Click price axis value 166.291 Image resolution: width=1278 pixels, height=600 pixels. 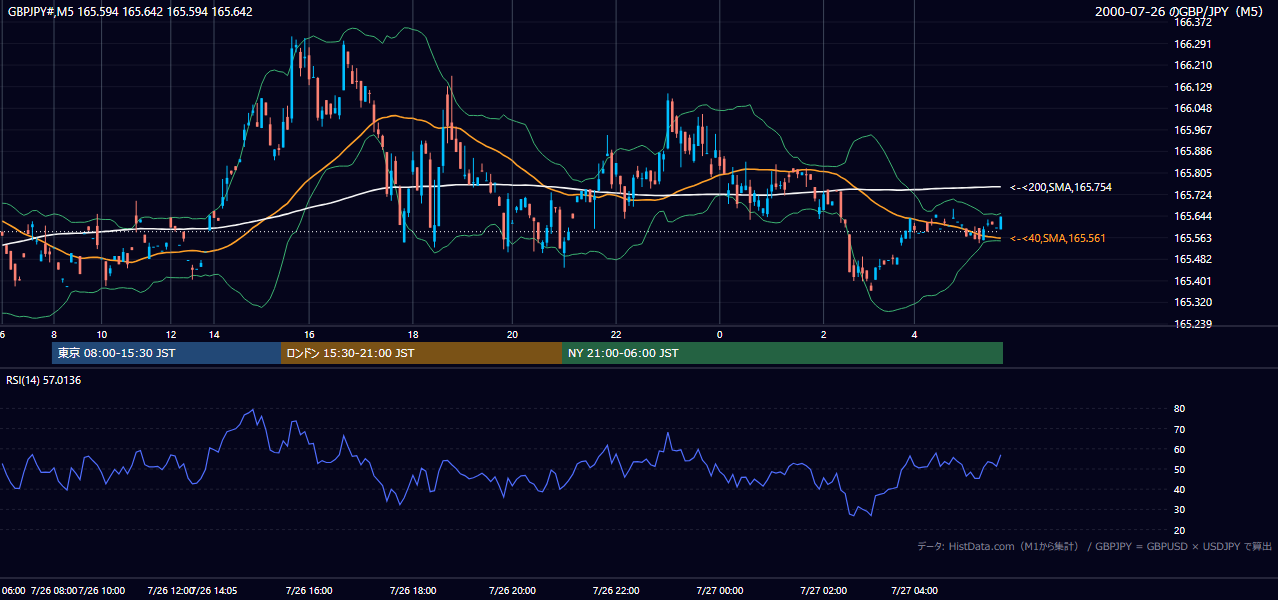pos(1192,44)
